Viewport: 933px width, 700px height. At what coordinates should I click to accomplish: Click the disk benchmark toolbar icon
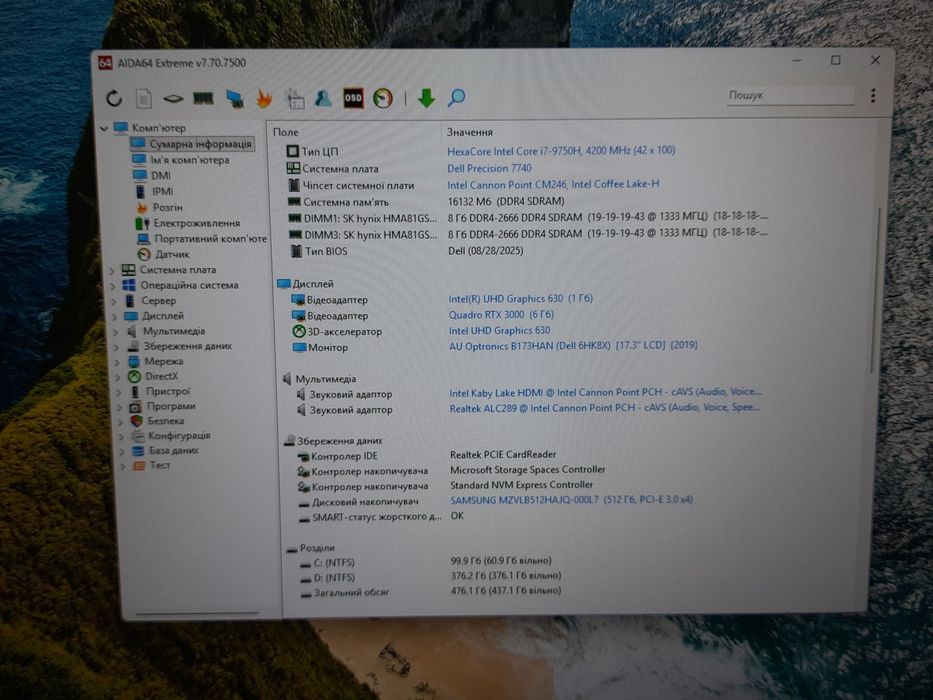(173, 99)
